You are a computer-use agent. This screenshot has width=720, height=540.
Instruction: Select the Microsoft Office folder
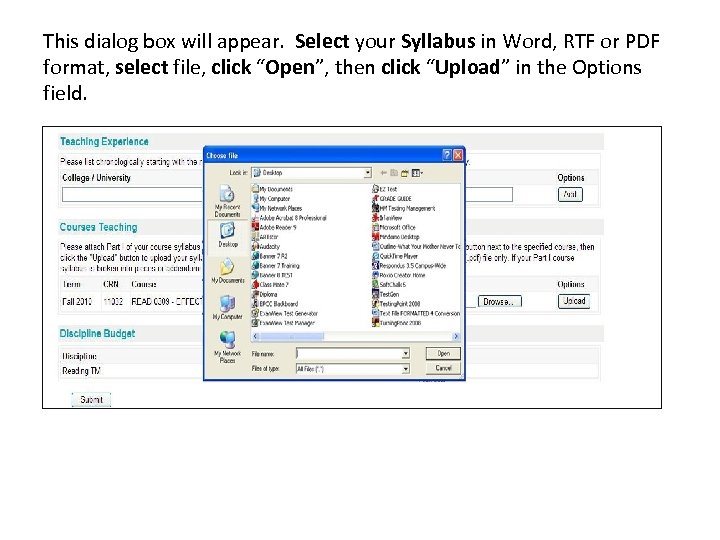coord(394,227)
